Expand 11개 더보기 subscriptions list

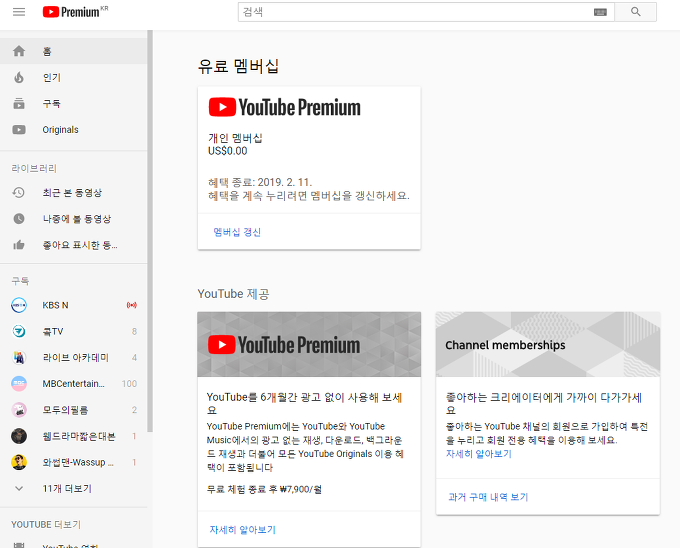pos(74,489)
